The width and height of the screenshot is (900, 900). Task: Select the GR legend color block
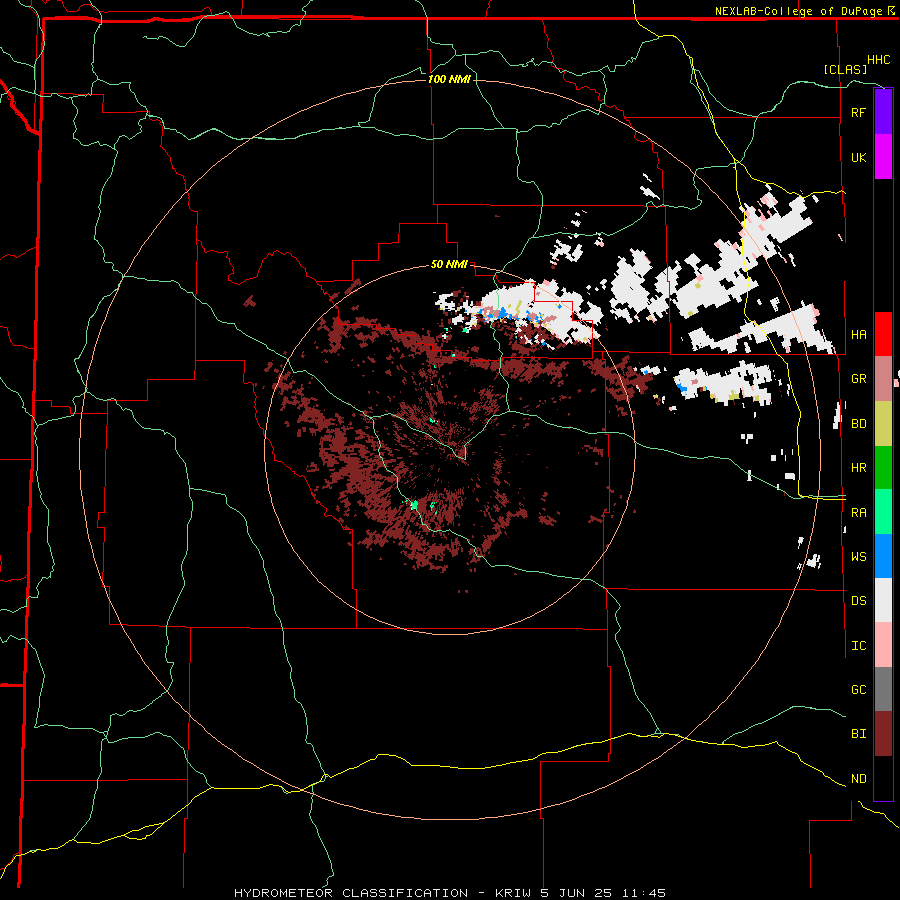[883, 379]
